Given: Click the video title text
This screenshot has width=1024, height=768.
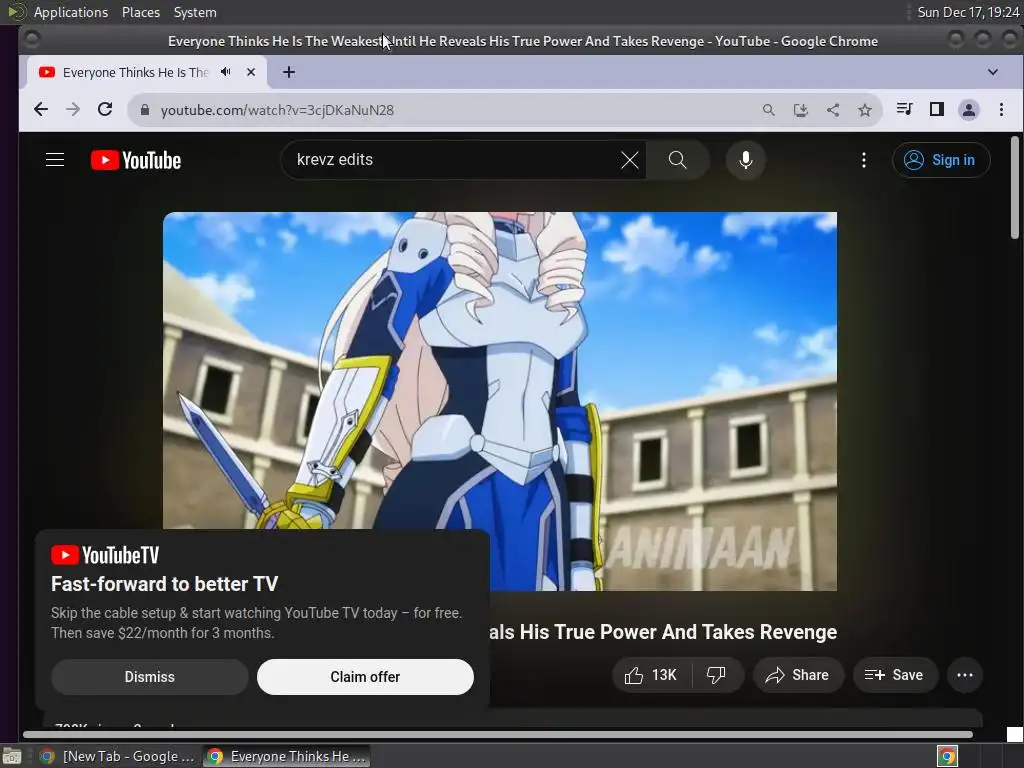Looking at the screenshot, I should [663, 632].
